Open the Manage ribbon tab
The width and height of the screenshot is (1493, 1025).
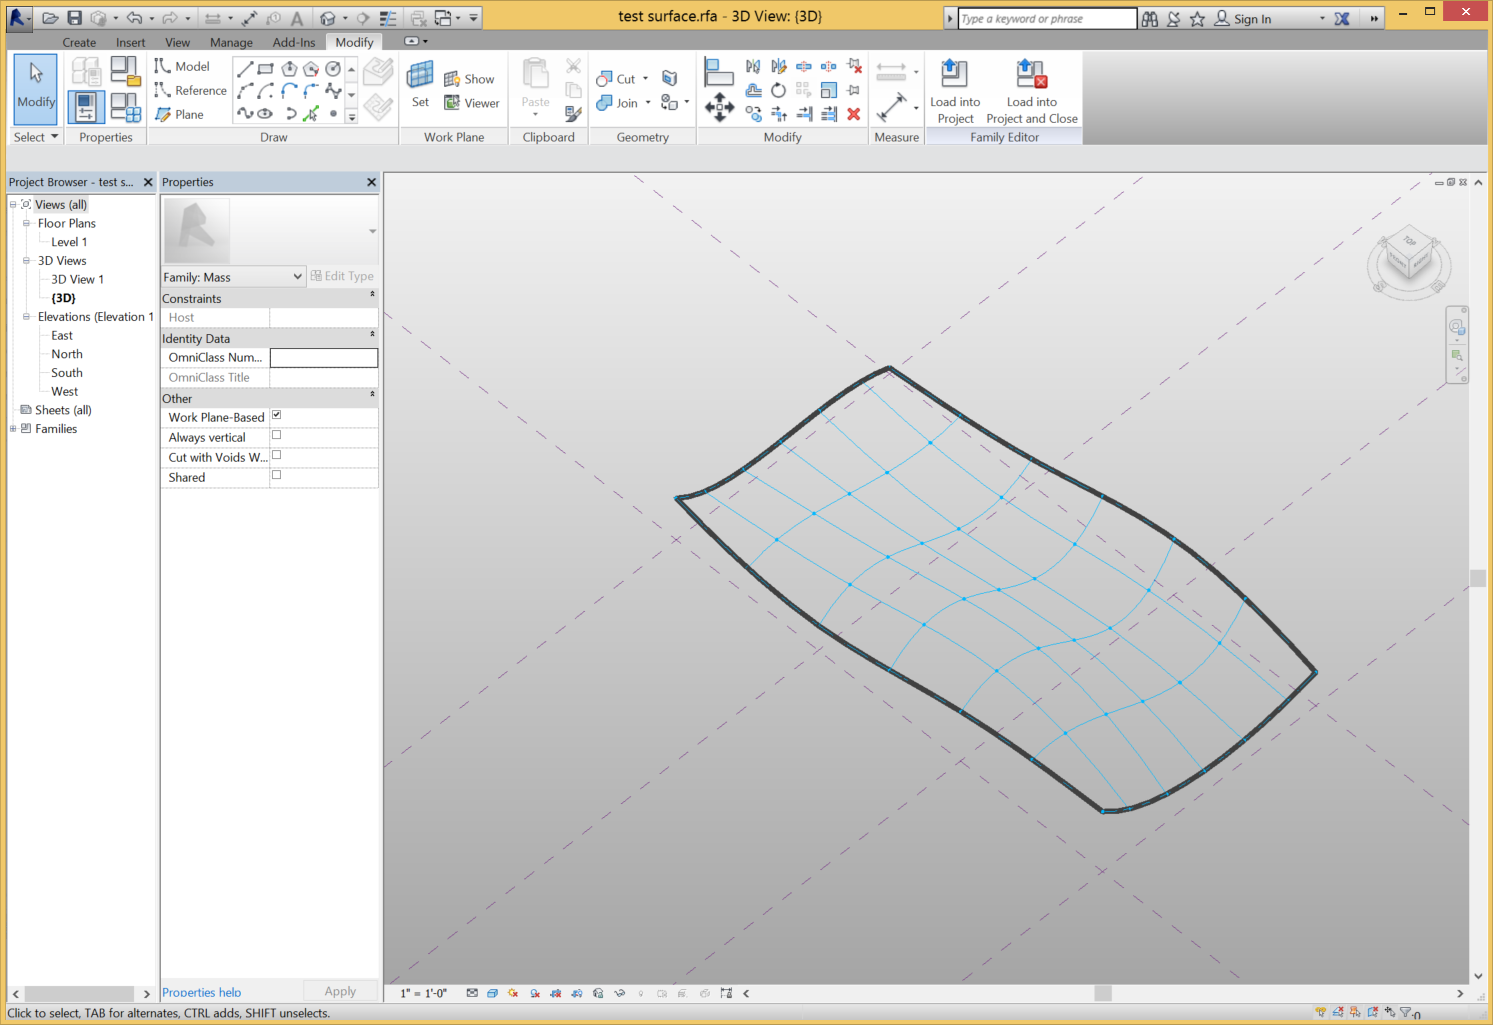[231, 42]
